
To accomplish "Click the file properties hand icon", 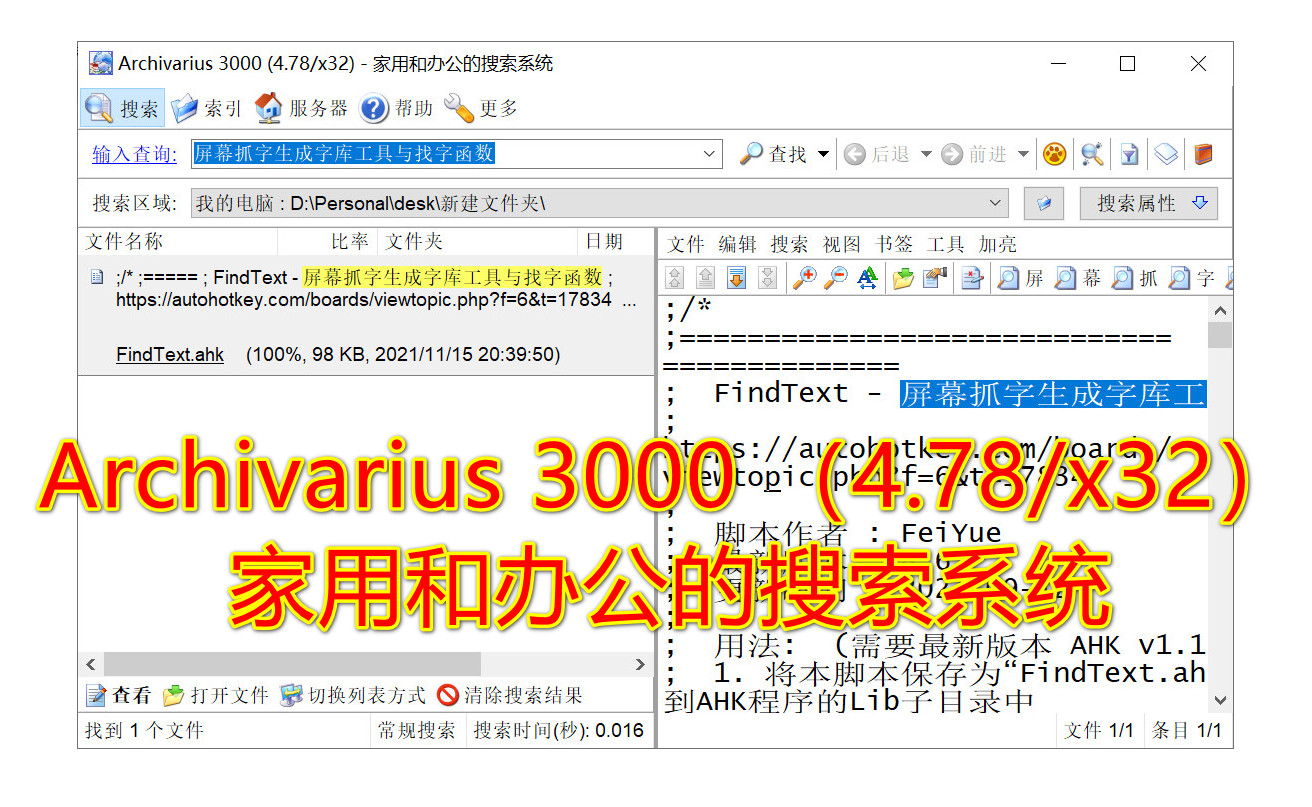I will point(935,279).
